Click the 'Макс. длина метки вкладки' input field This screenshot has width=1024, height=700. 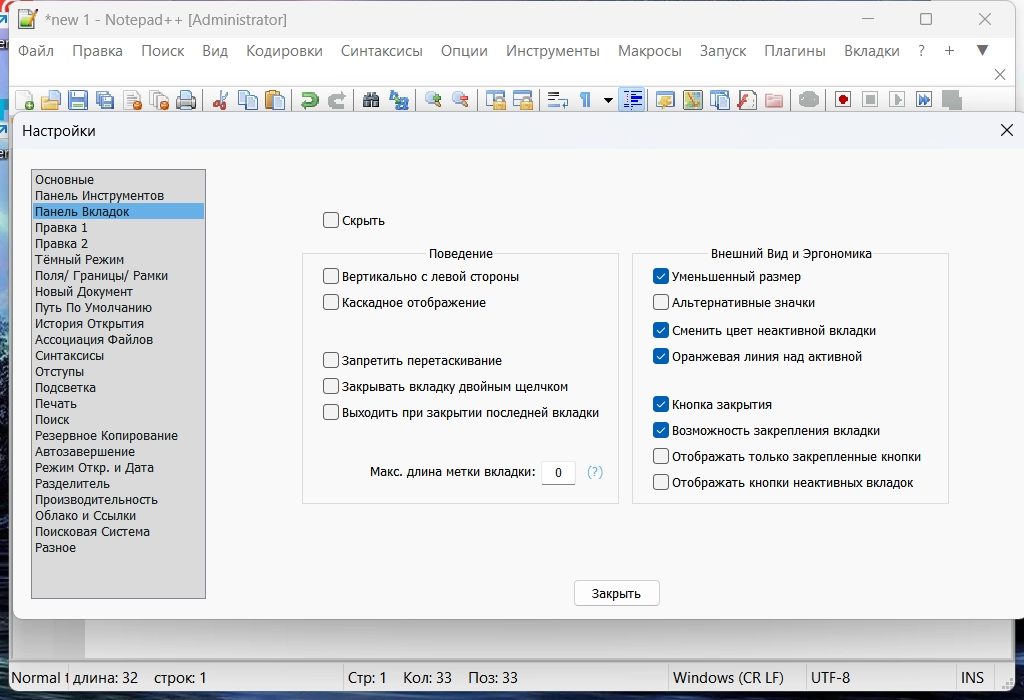(558, 472)
